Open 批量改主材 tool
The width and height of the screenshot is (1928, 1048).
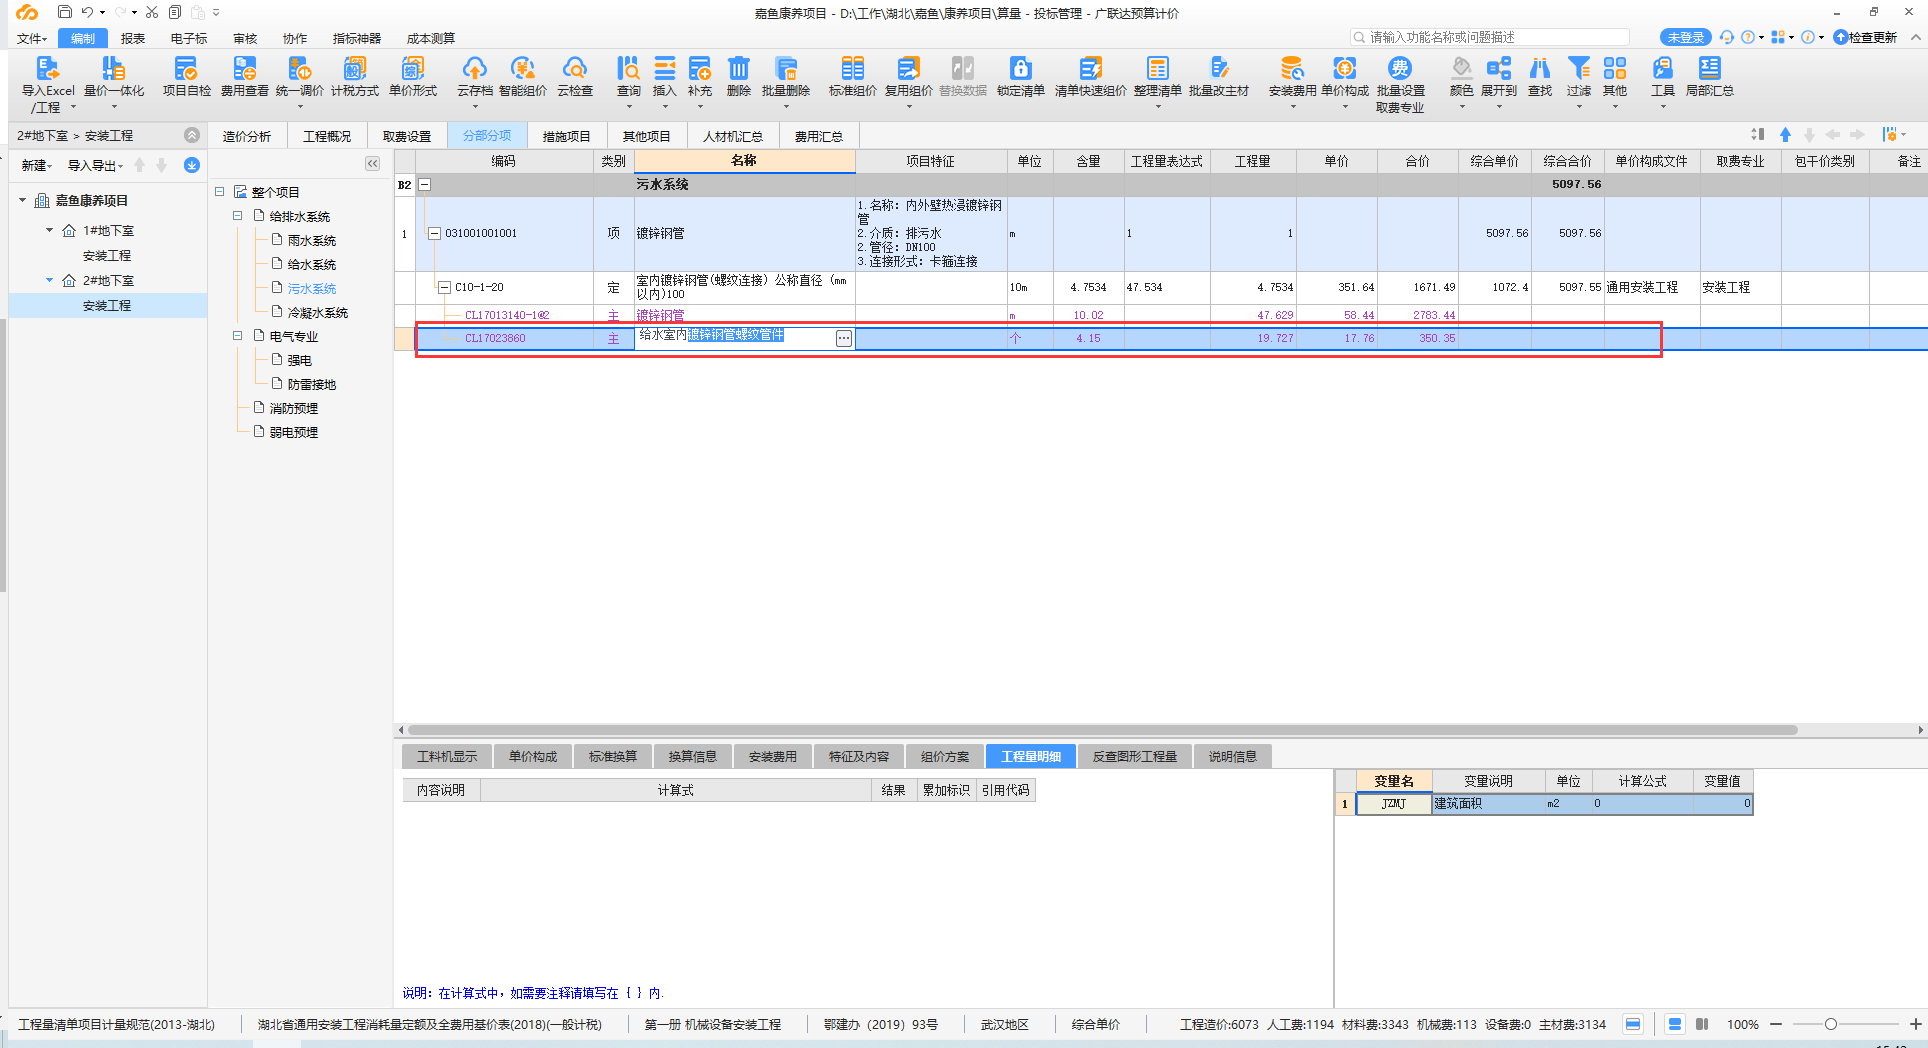click(x=1218, y=77)
